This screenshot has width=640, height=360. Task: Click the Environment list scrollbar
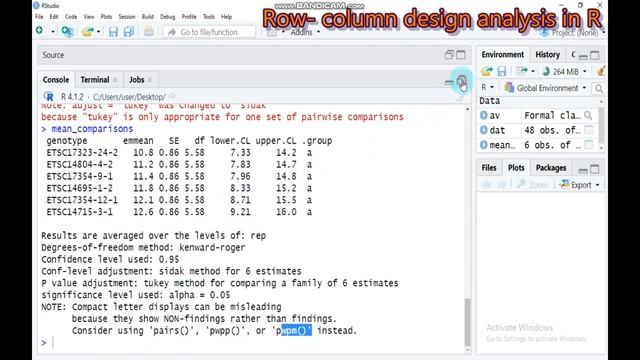point(601,124)
